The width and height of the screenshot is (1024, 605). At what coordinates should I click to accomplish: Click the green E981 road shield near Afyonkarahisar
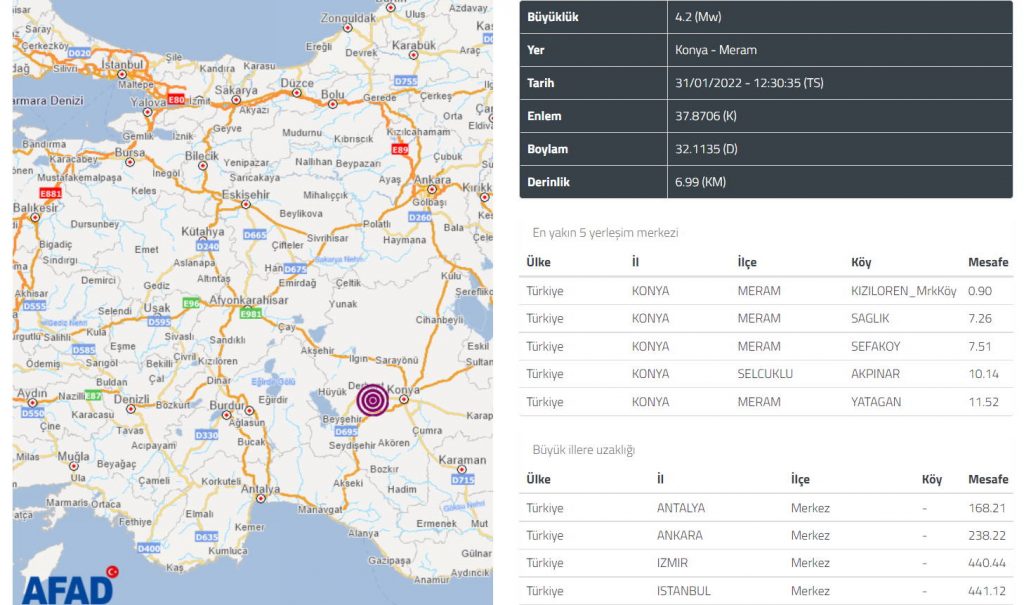[x=251, y=313]
